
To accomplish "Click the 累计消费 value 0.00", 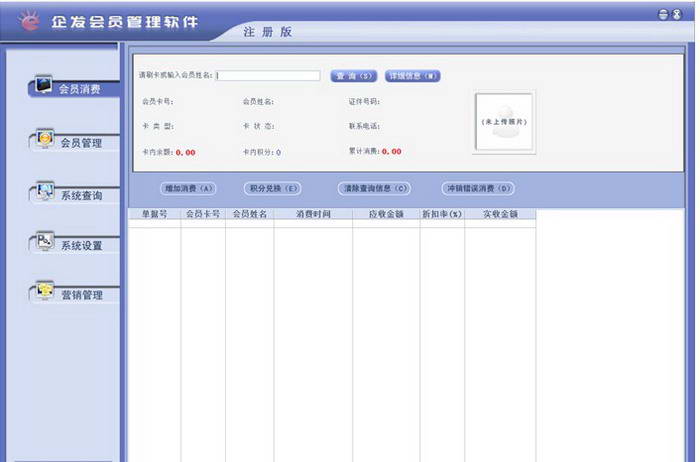I will (x=392, y=152).
